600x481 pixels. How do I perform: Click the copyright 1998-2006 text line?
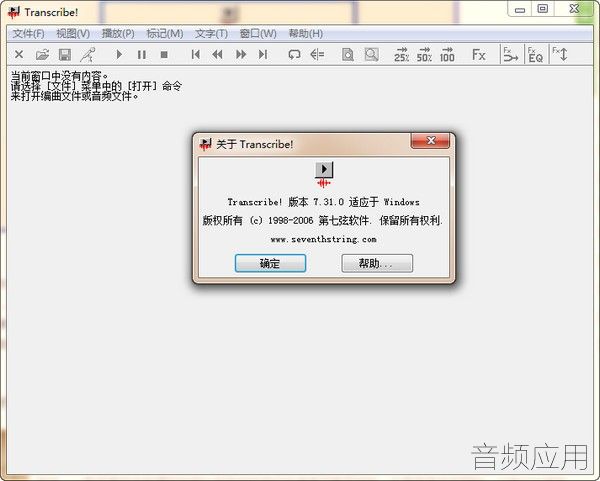click(x=323, y=220)
